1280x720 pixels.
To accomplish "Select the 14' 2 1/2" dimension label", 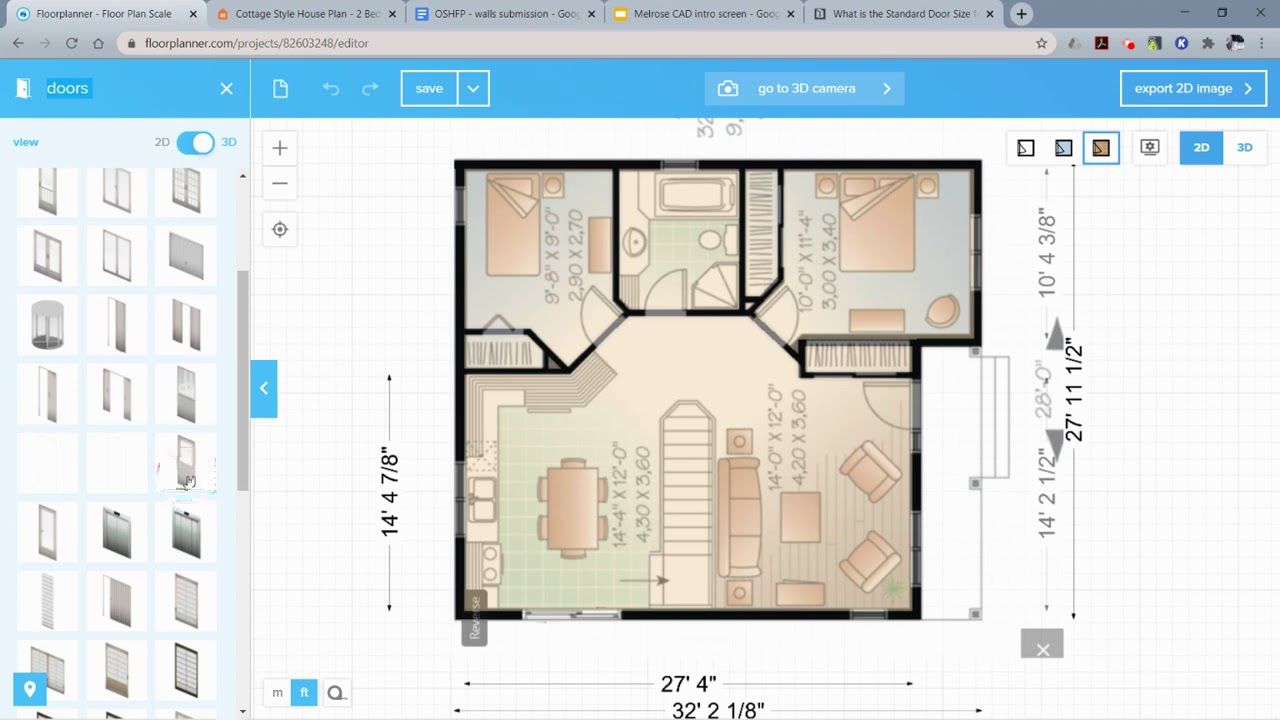I will click(1047, 493).
